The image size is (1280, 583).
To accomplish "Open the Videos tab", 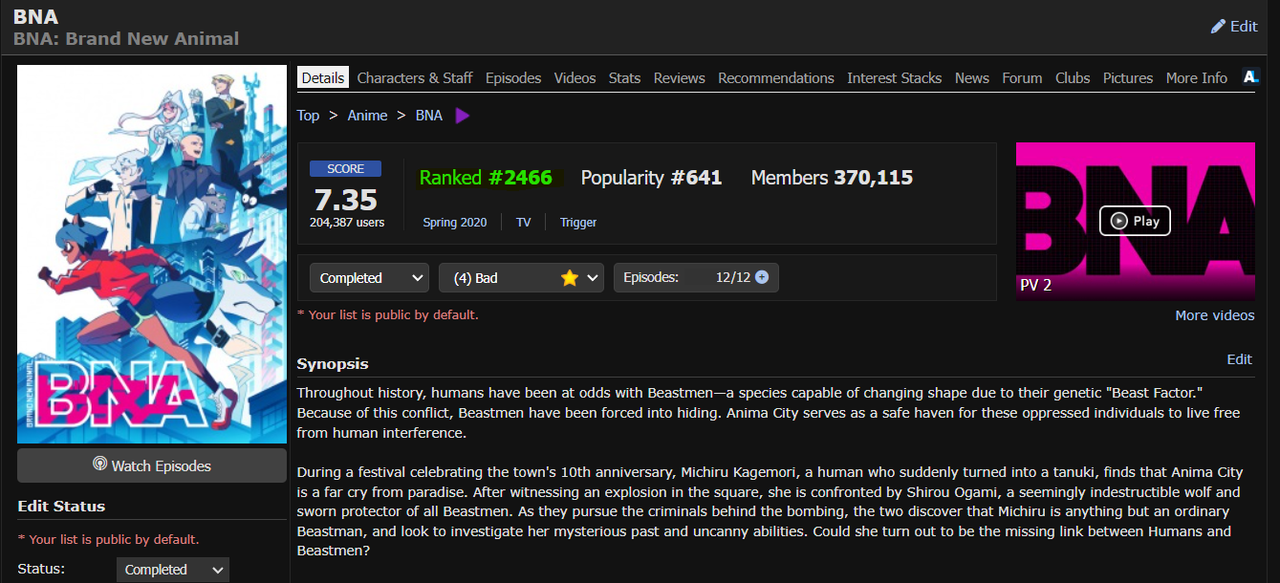I will [575, 77].
